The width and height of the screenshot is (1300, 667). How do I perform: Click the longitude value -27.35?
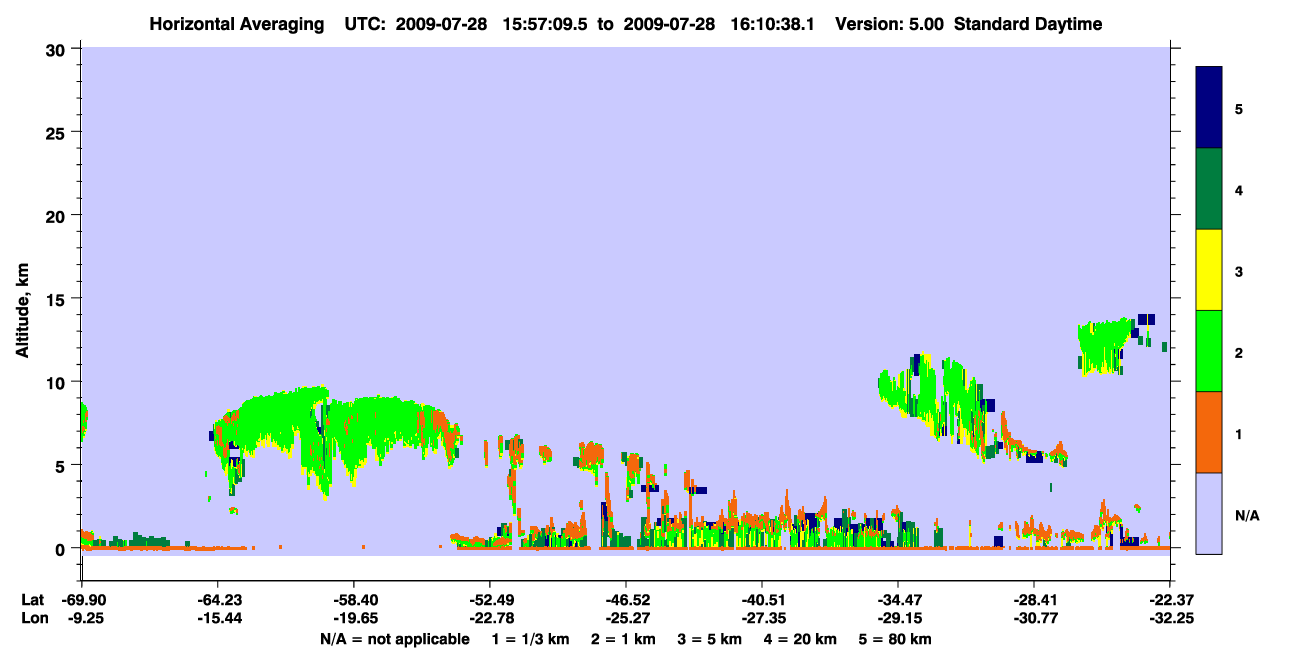[x=762, y=619]
